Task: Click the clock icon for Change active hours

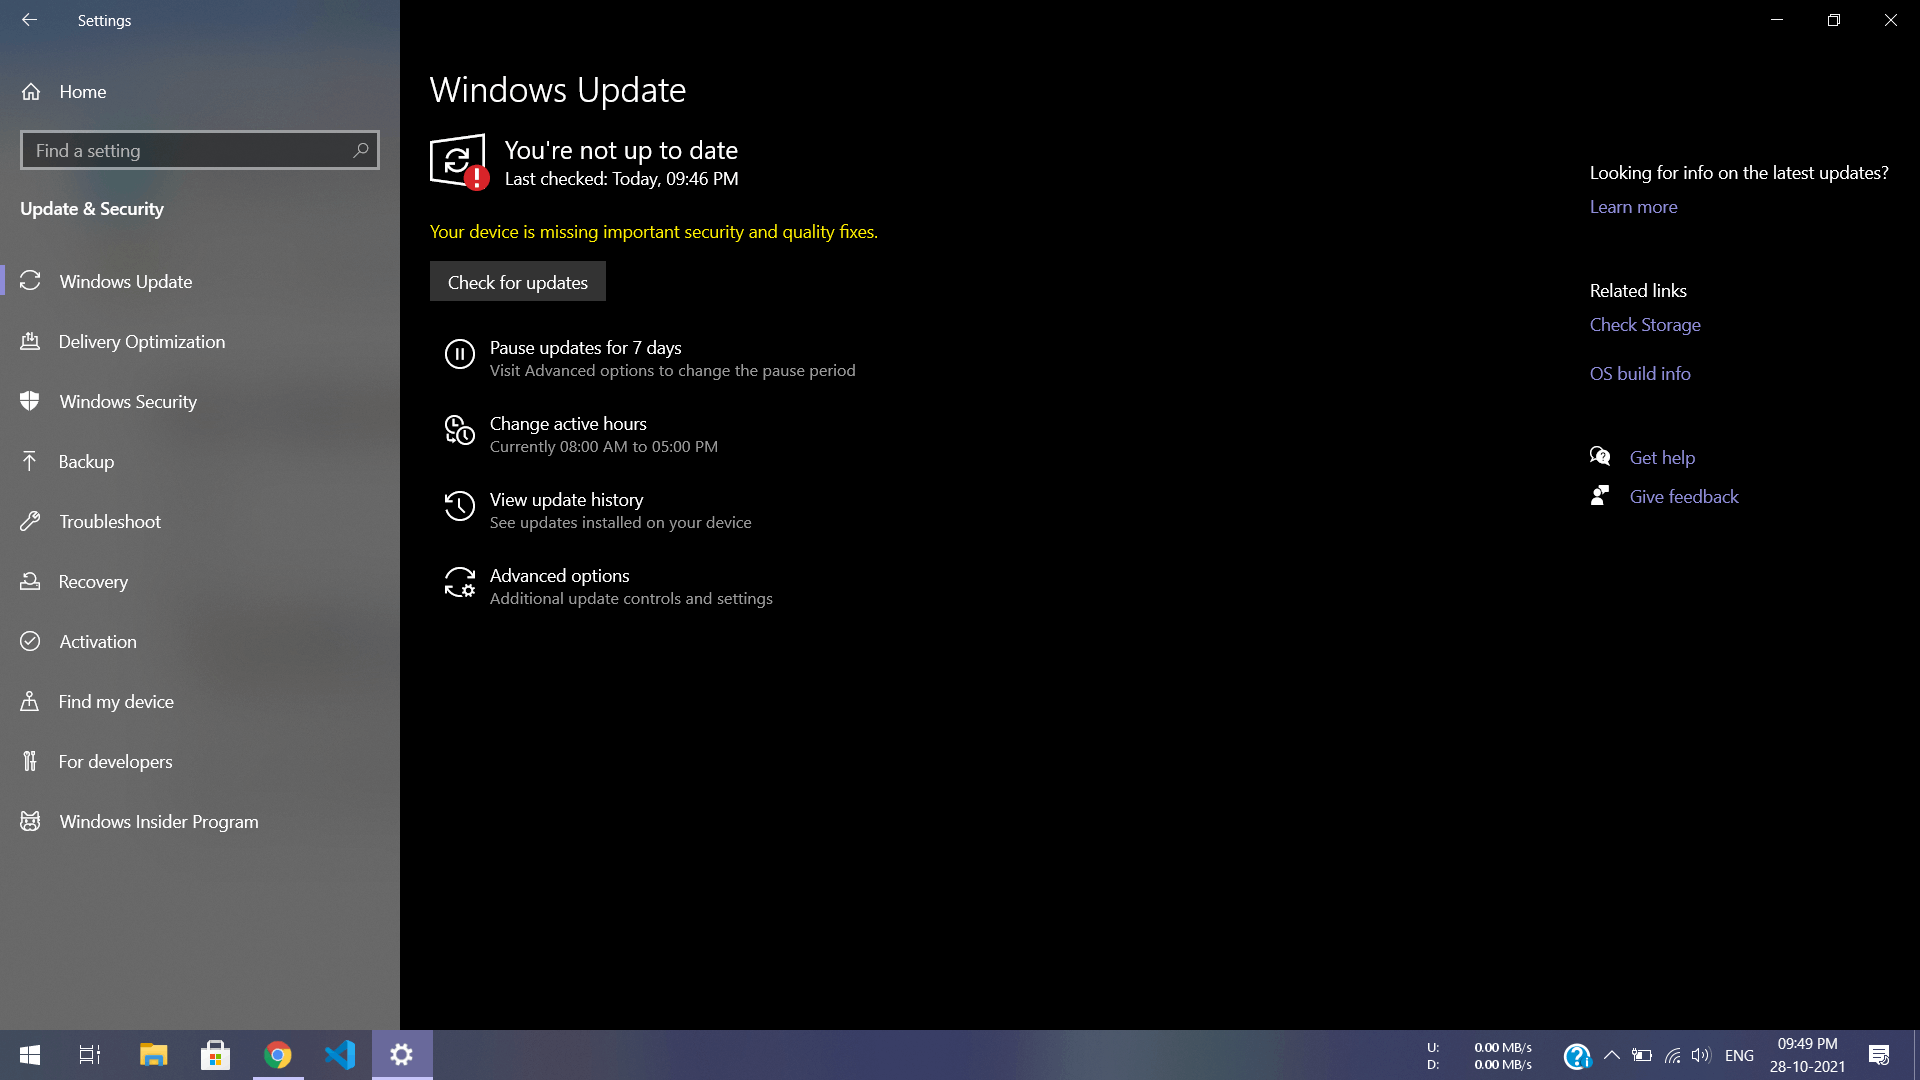Action: 459,430
